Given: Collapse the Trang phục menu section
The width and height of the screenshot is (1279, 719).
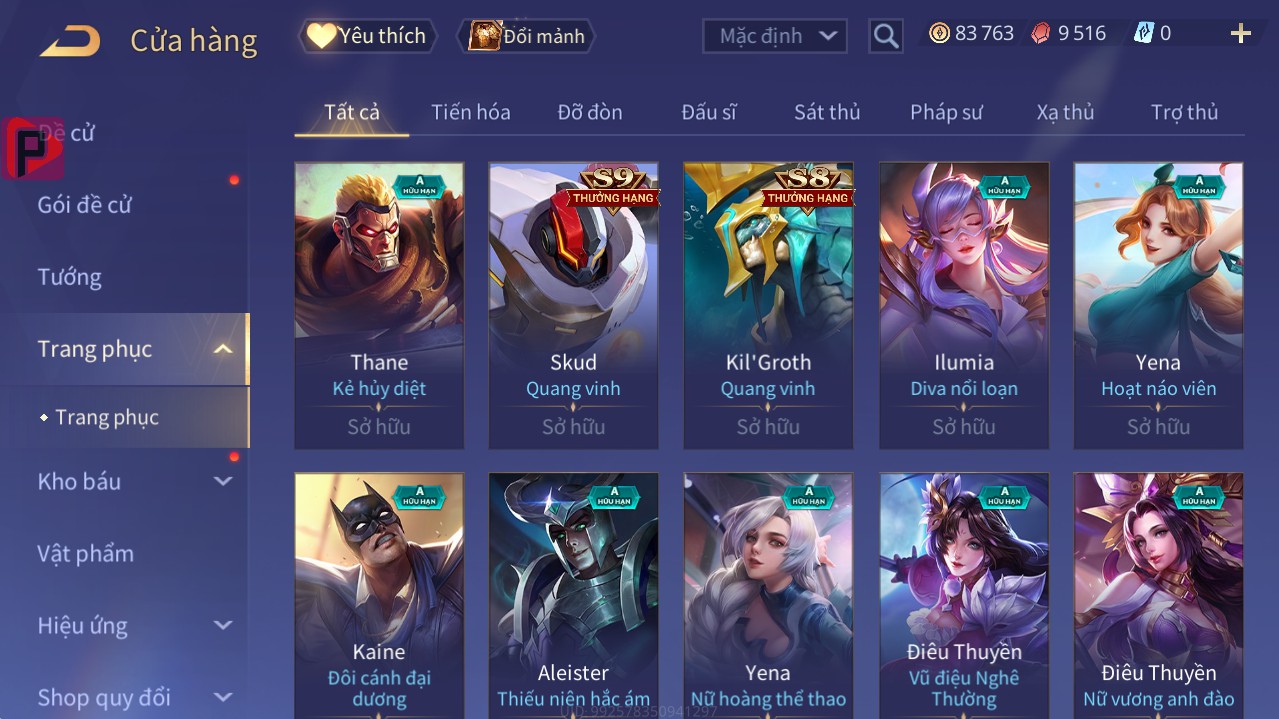Looking at the screenshot, I should 223,349.
